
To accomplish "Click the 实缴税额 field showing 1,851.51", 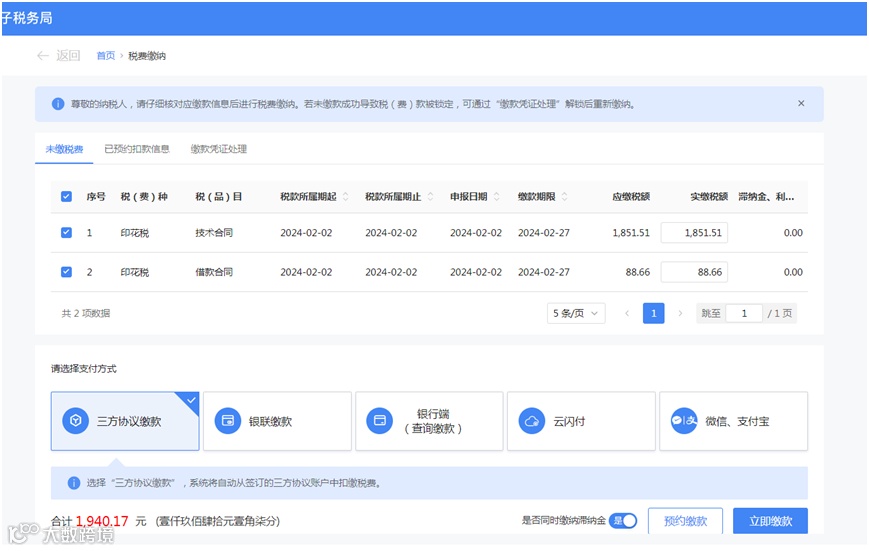I will [x=694, y=233].
